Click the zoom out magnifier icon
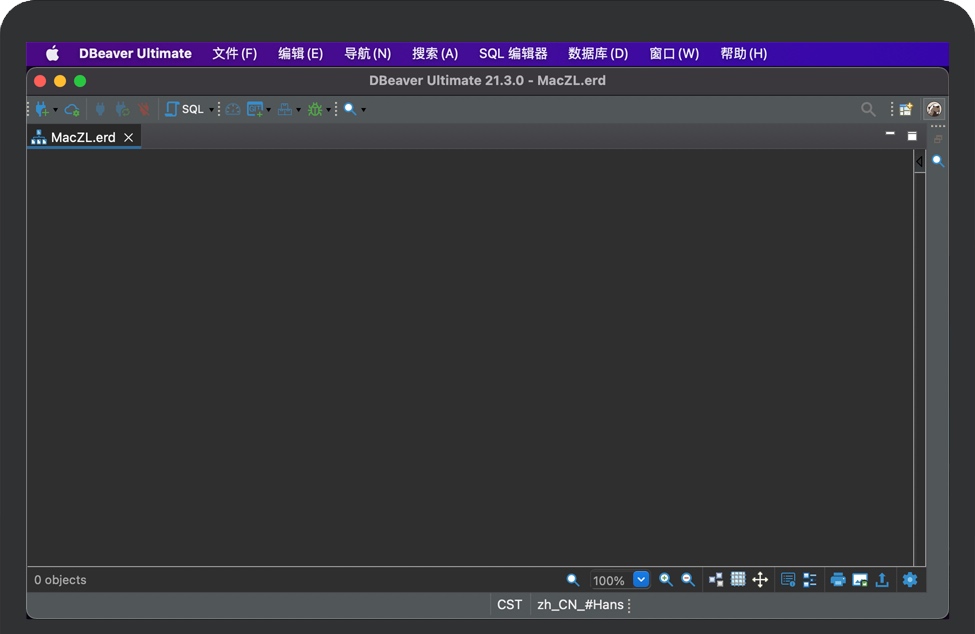975x634 pixels. pos(688,580)
